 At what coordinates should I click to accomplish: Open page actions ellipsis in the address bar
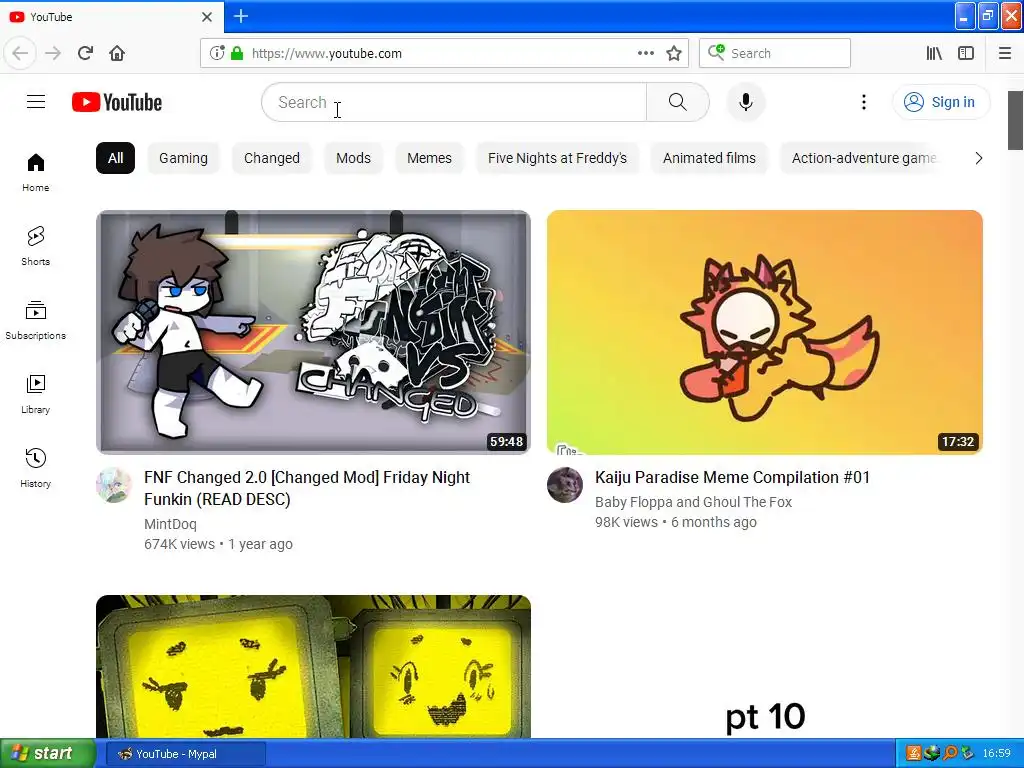645,53
